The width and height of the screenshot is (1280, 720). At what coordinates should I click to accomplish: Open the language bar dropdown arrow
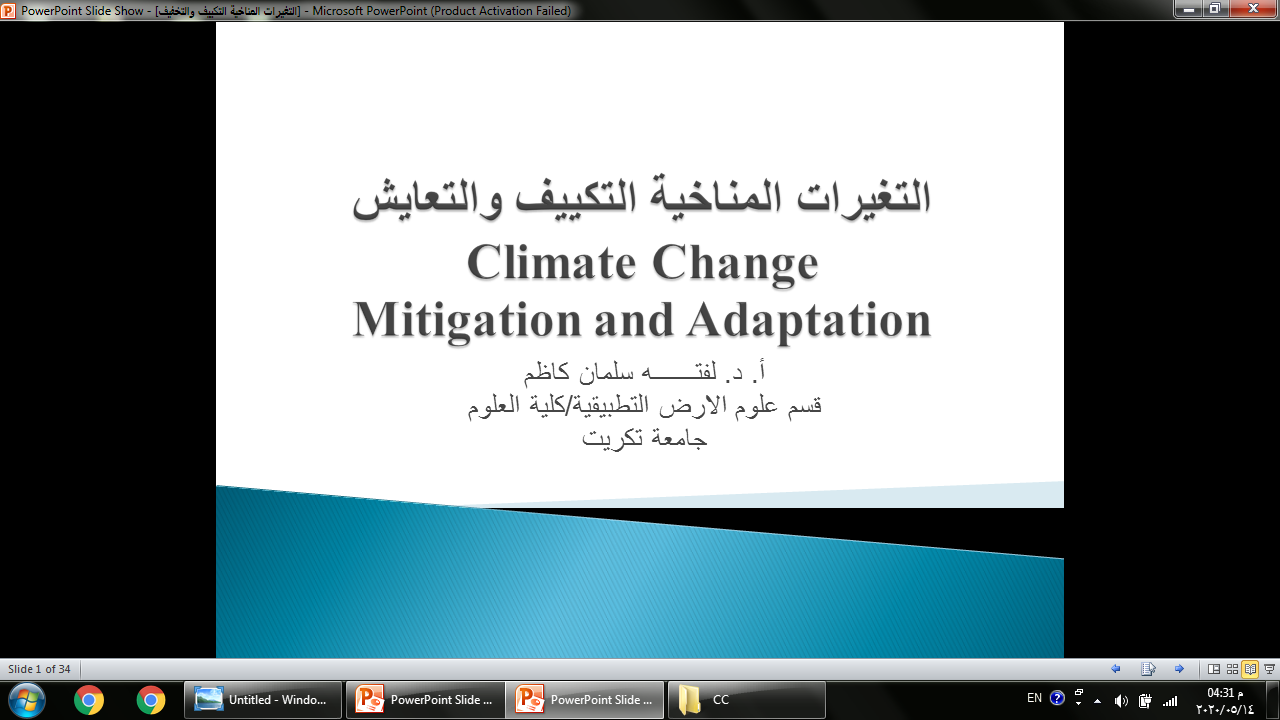[1078, 703]
